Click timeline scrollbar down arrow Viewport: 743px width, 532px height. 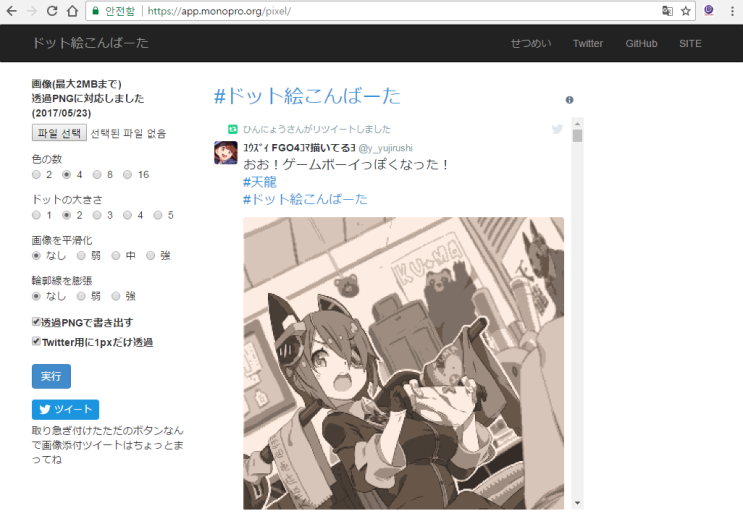pos(577,503)
